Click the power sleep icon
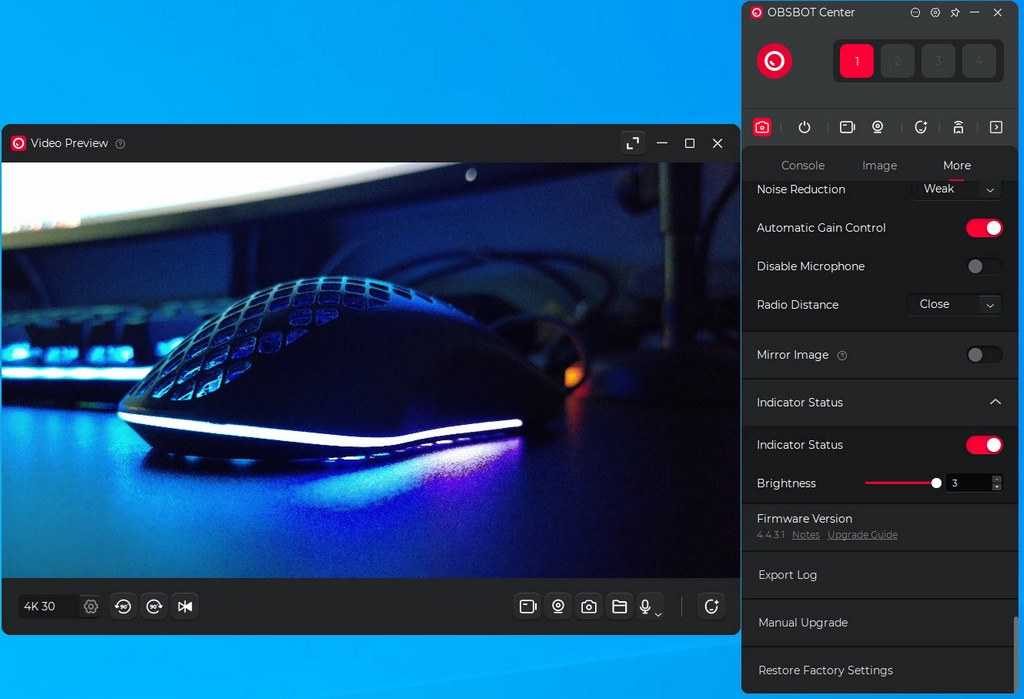1024x699 pixels. [x=804, y=127]
